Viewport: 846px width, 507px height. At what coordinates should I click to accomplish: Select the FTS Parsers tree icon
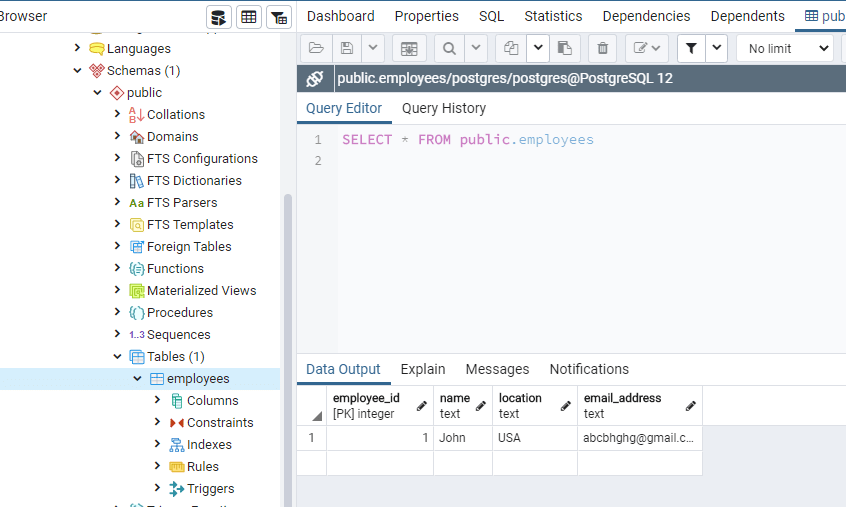tap(137, 203)
